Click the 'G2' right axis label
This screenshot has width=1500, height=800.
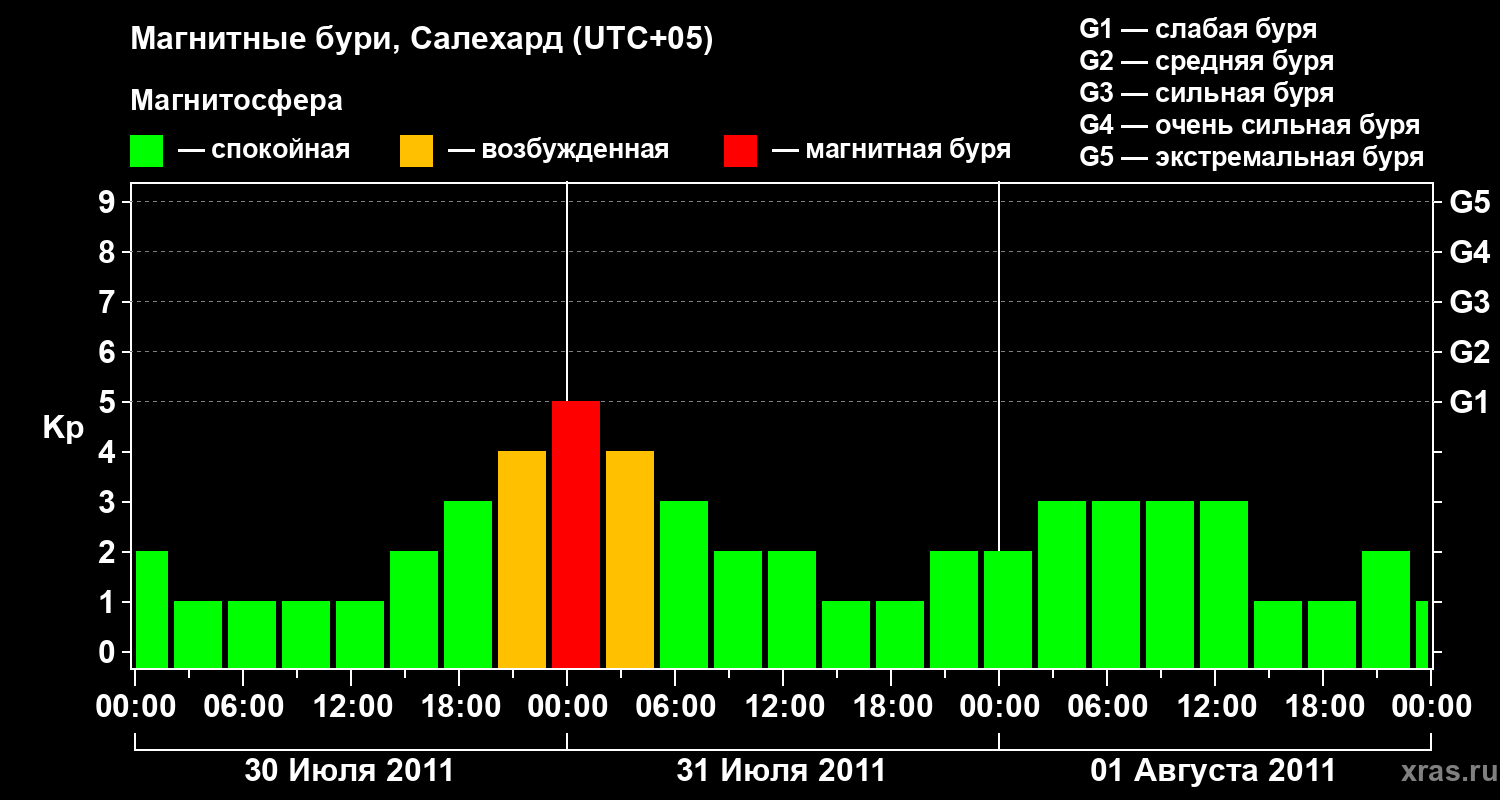[1469, 352]
